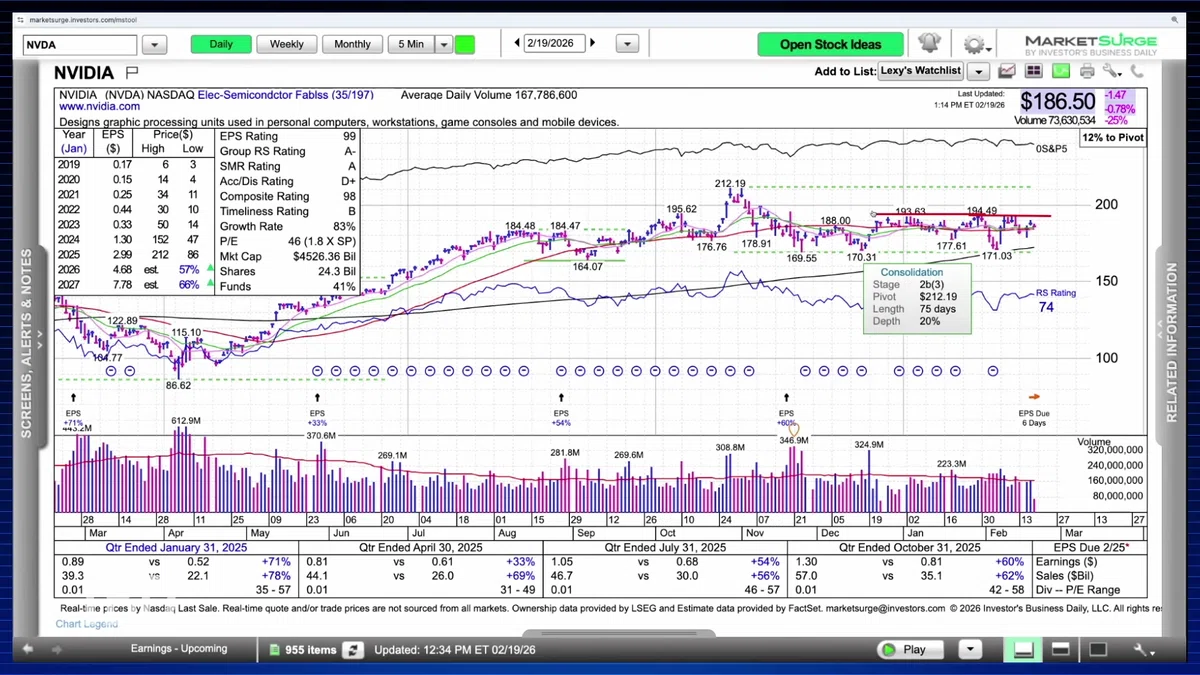Click the orange EPS Due arrow marker
Viewport: 1200px width, 675px height.
click(x=1034, y=397)
